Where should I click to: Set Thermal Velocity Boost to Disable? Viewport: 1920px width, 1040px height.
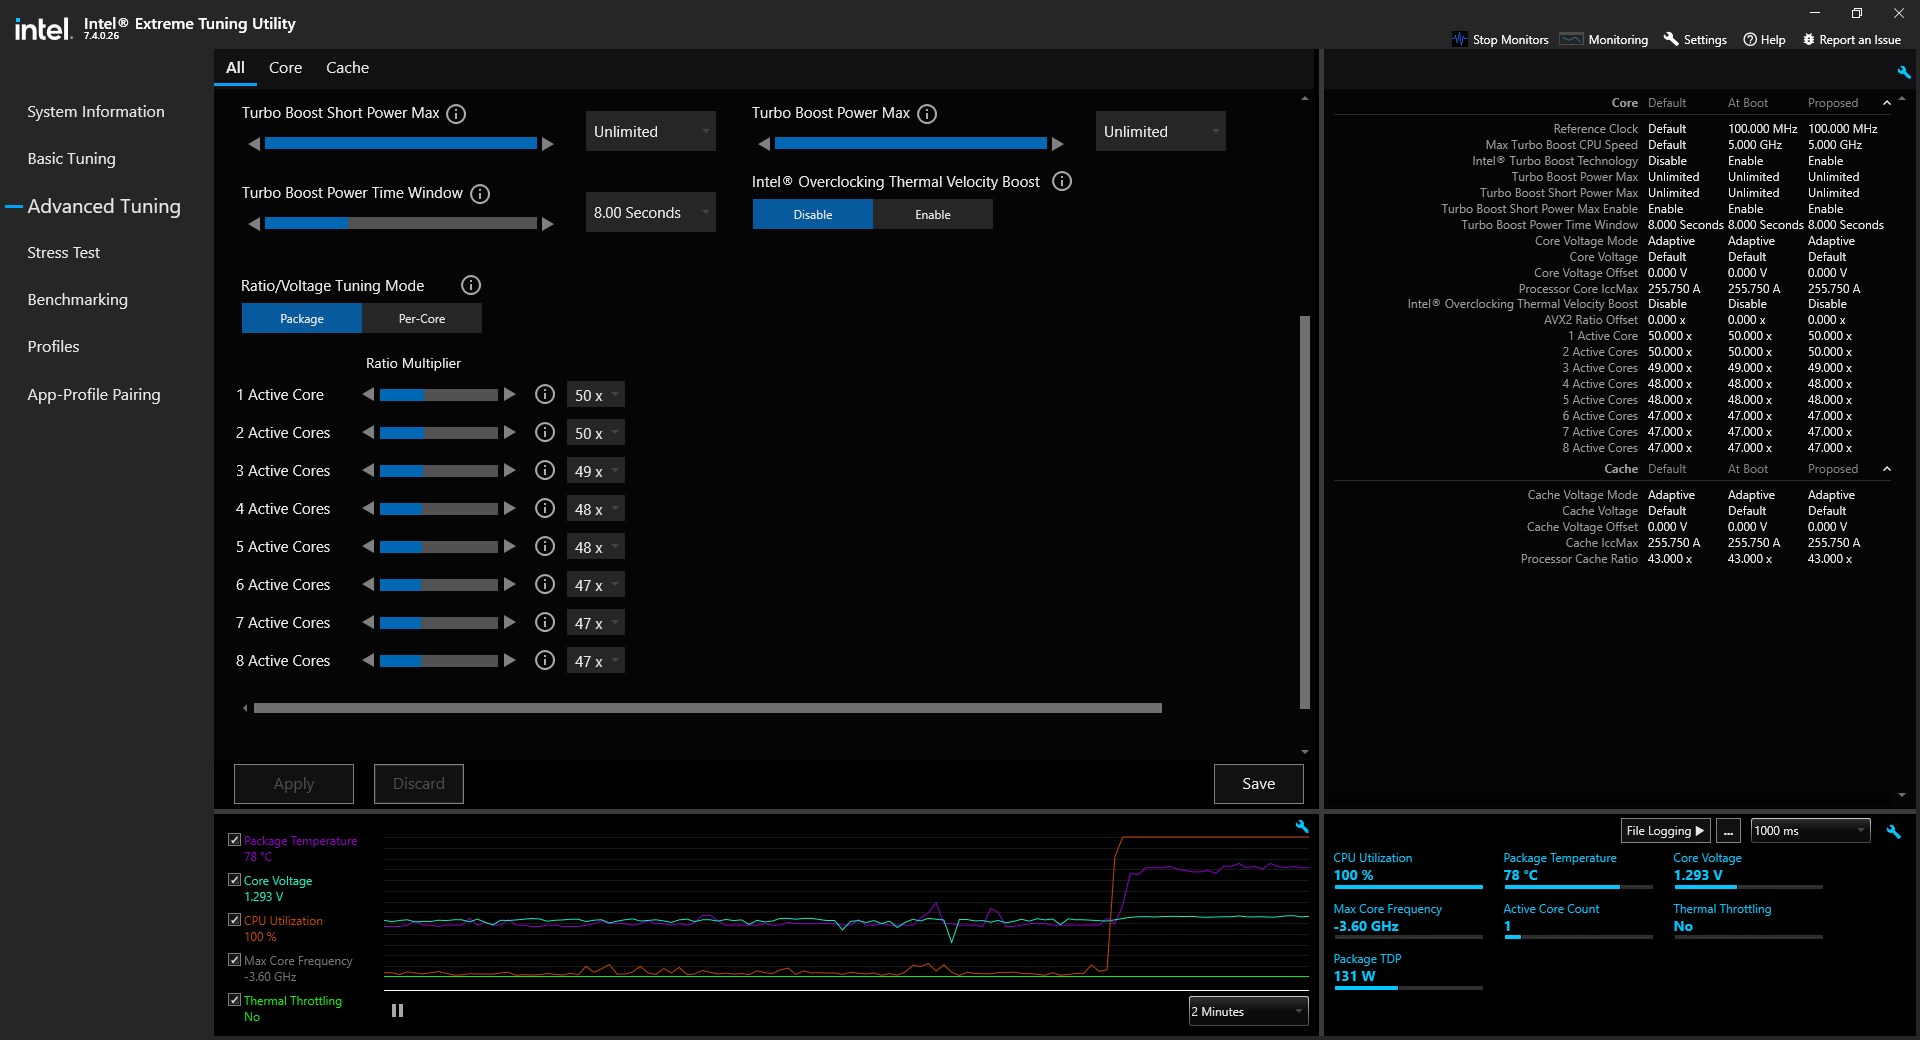point(813,214)
